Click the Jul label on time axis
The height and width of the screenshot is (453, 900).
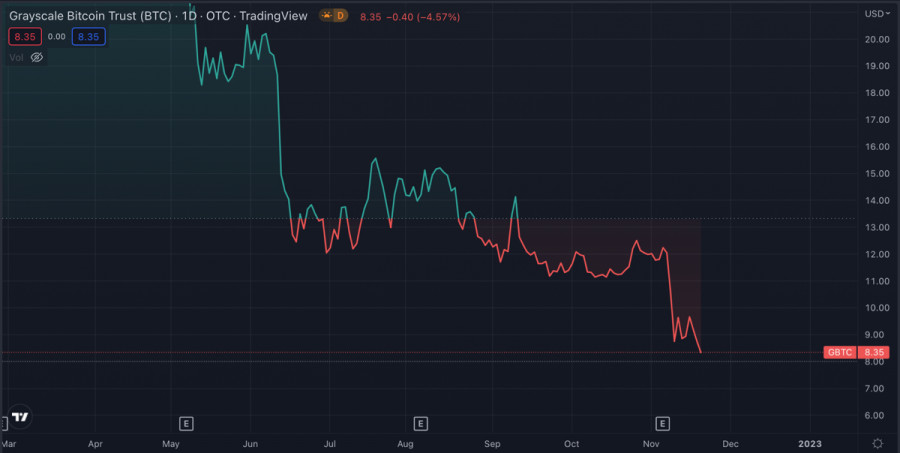point(329,444)
